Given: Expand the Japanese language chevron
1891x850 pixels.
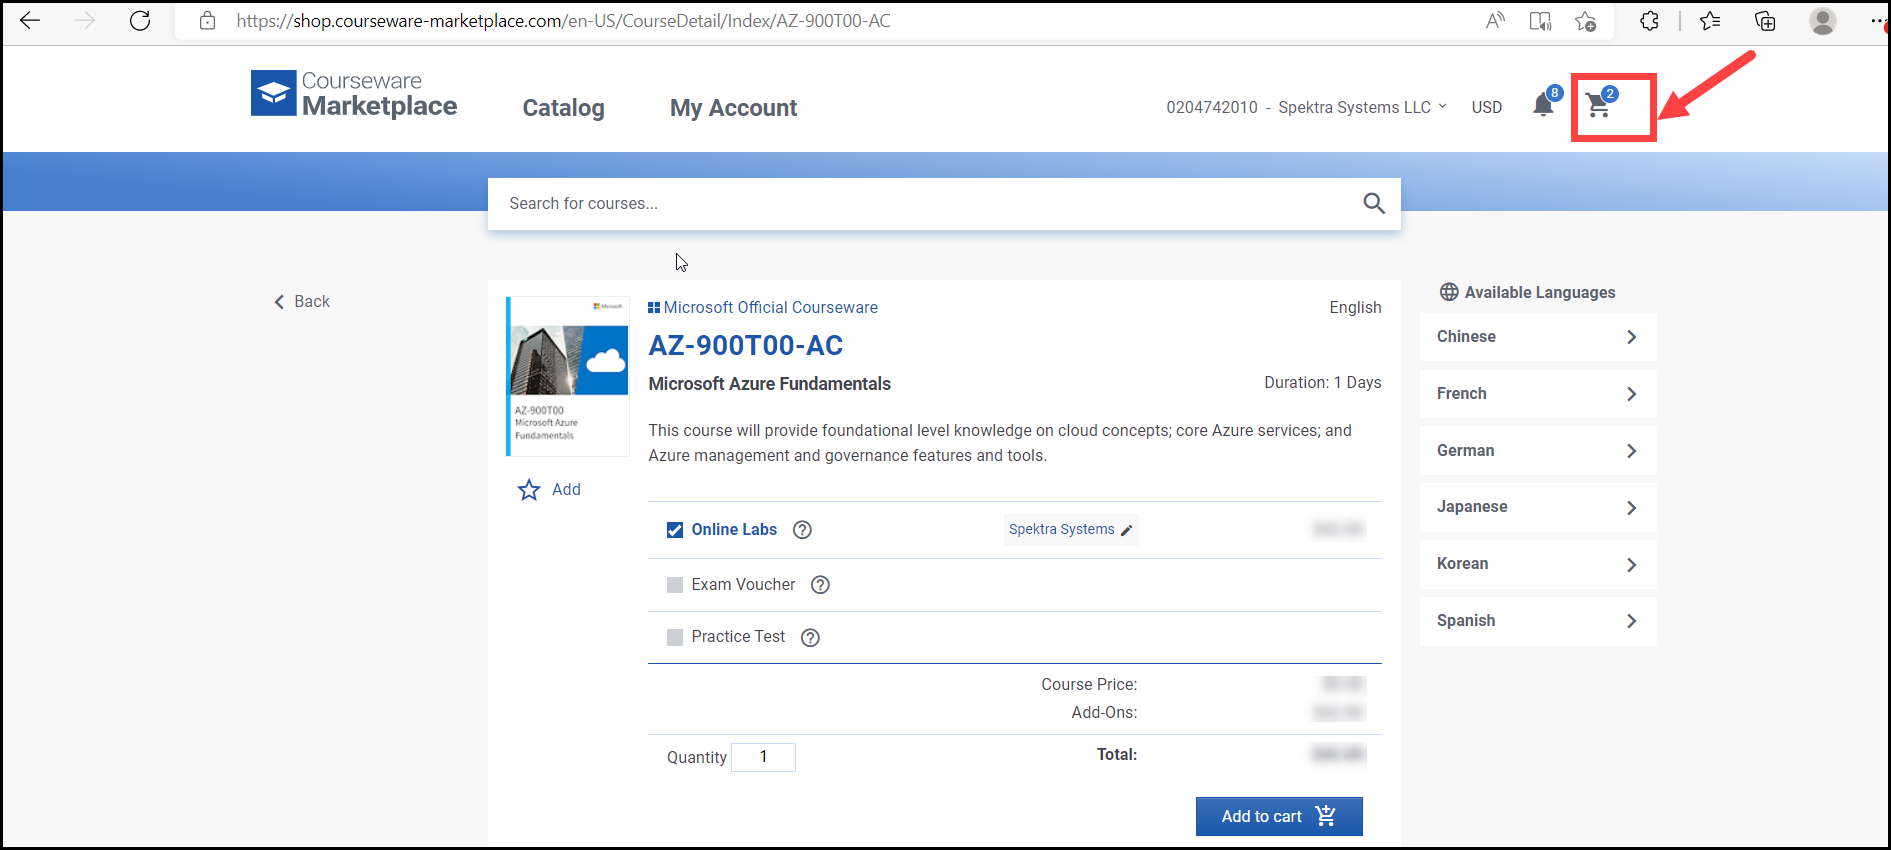Looking at the screenshot, I should (1631, 508).
